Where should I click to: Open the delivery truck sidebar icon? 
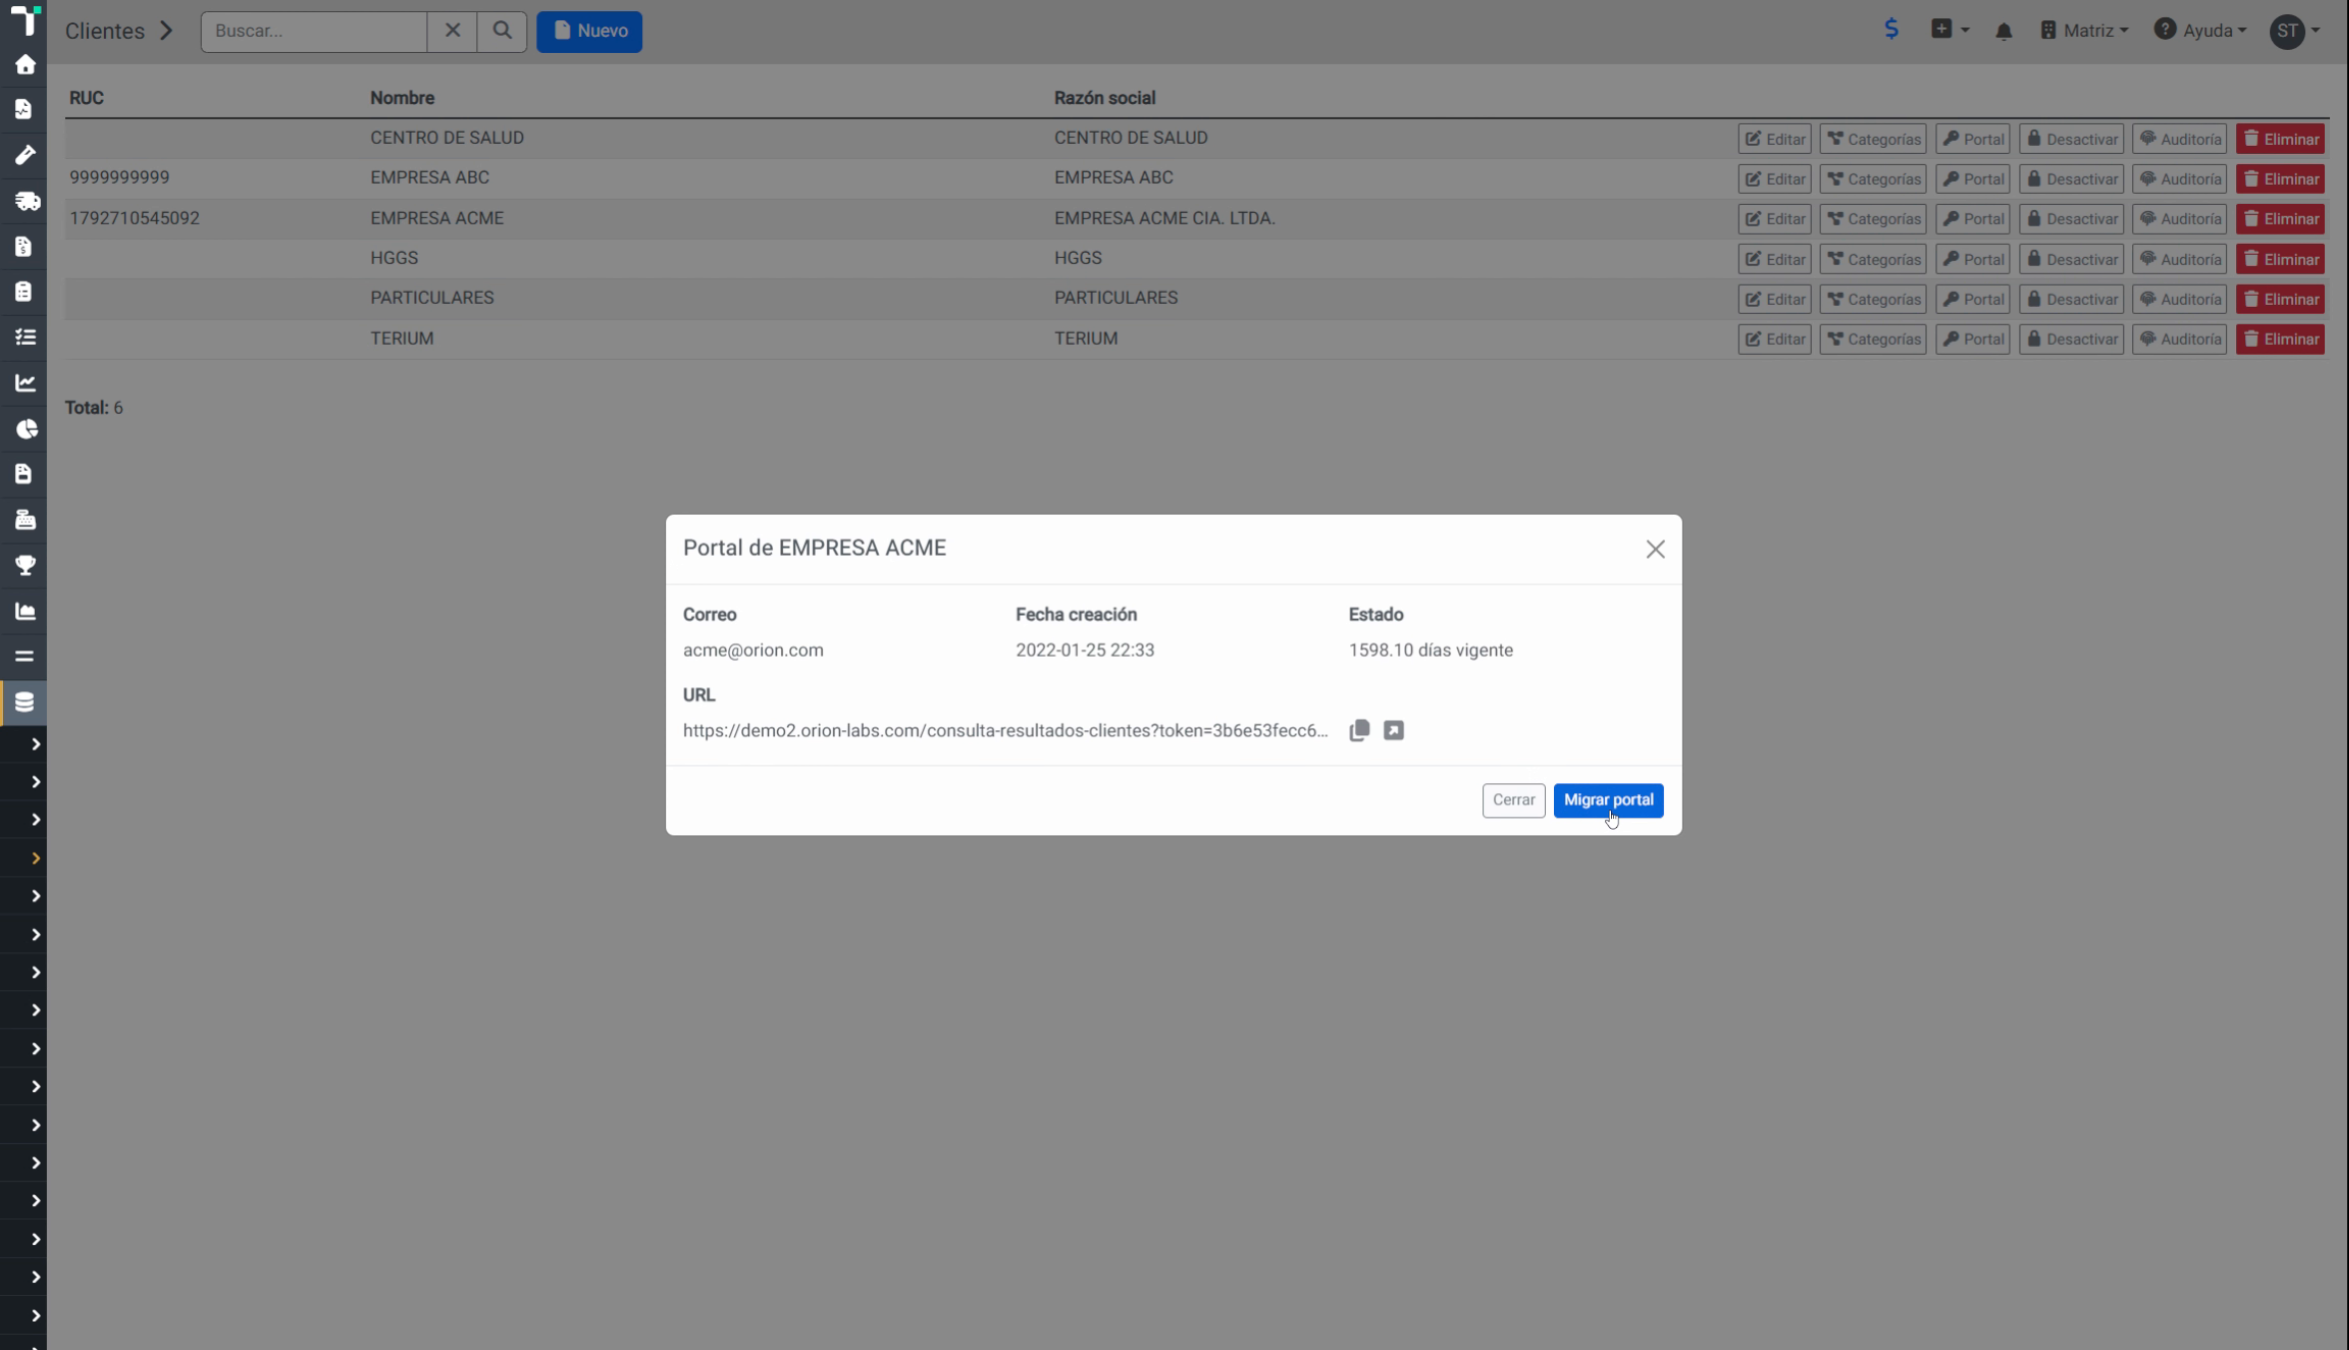click(26, 201)
